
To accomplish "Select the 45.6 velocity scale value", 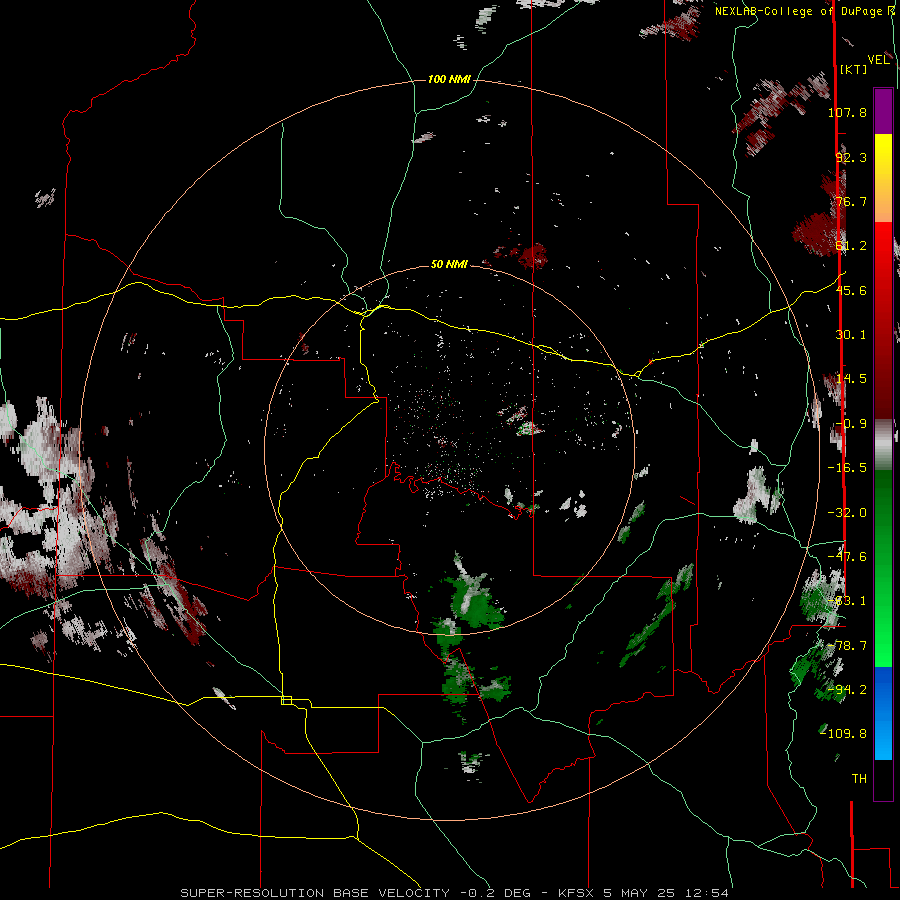I will click(851, 290).
